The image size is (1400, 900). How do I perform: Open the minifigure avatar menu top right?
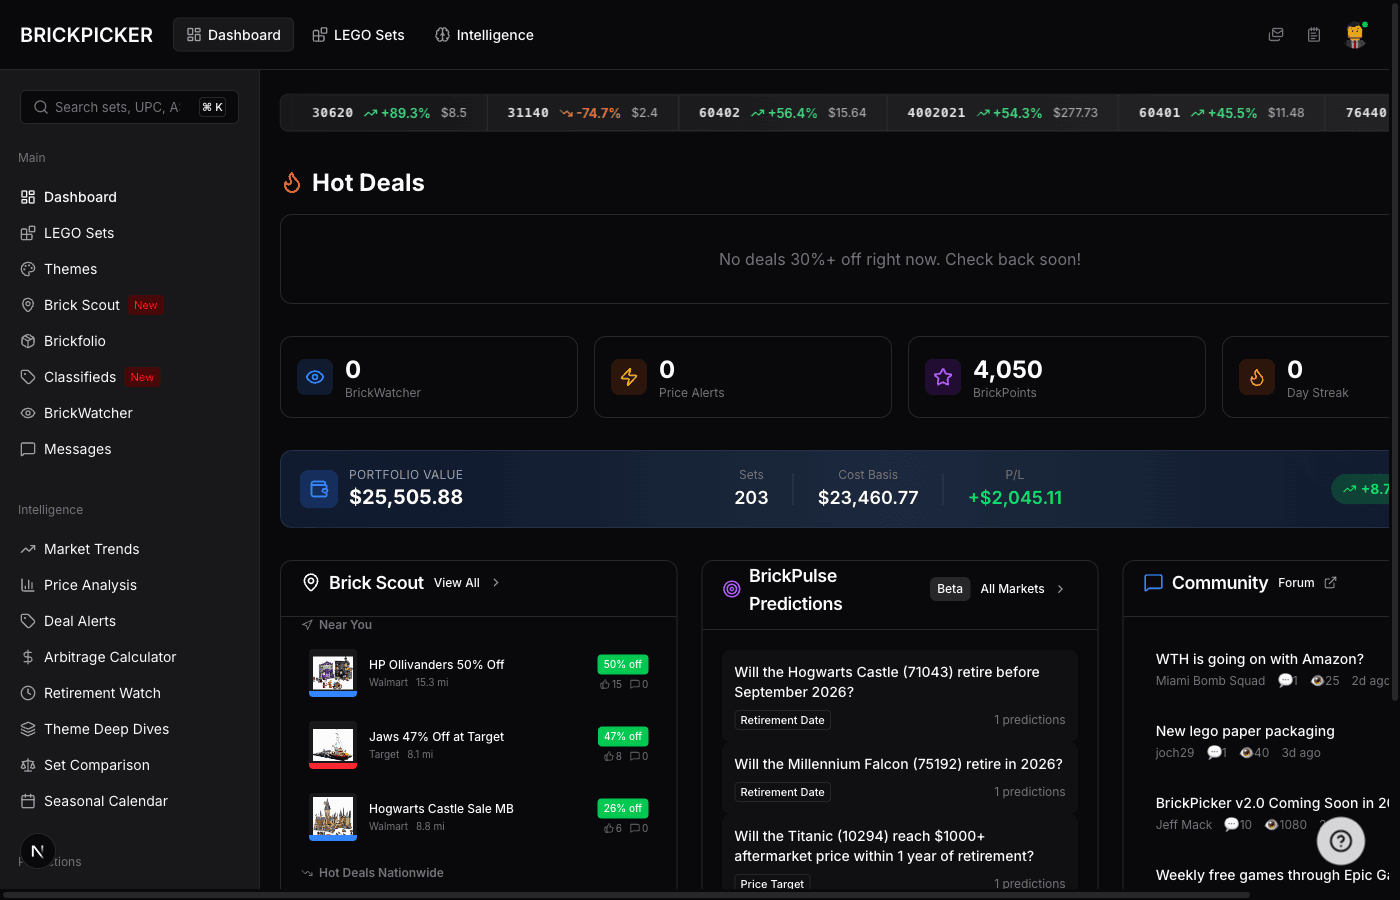coord(1355,34)
